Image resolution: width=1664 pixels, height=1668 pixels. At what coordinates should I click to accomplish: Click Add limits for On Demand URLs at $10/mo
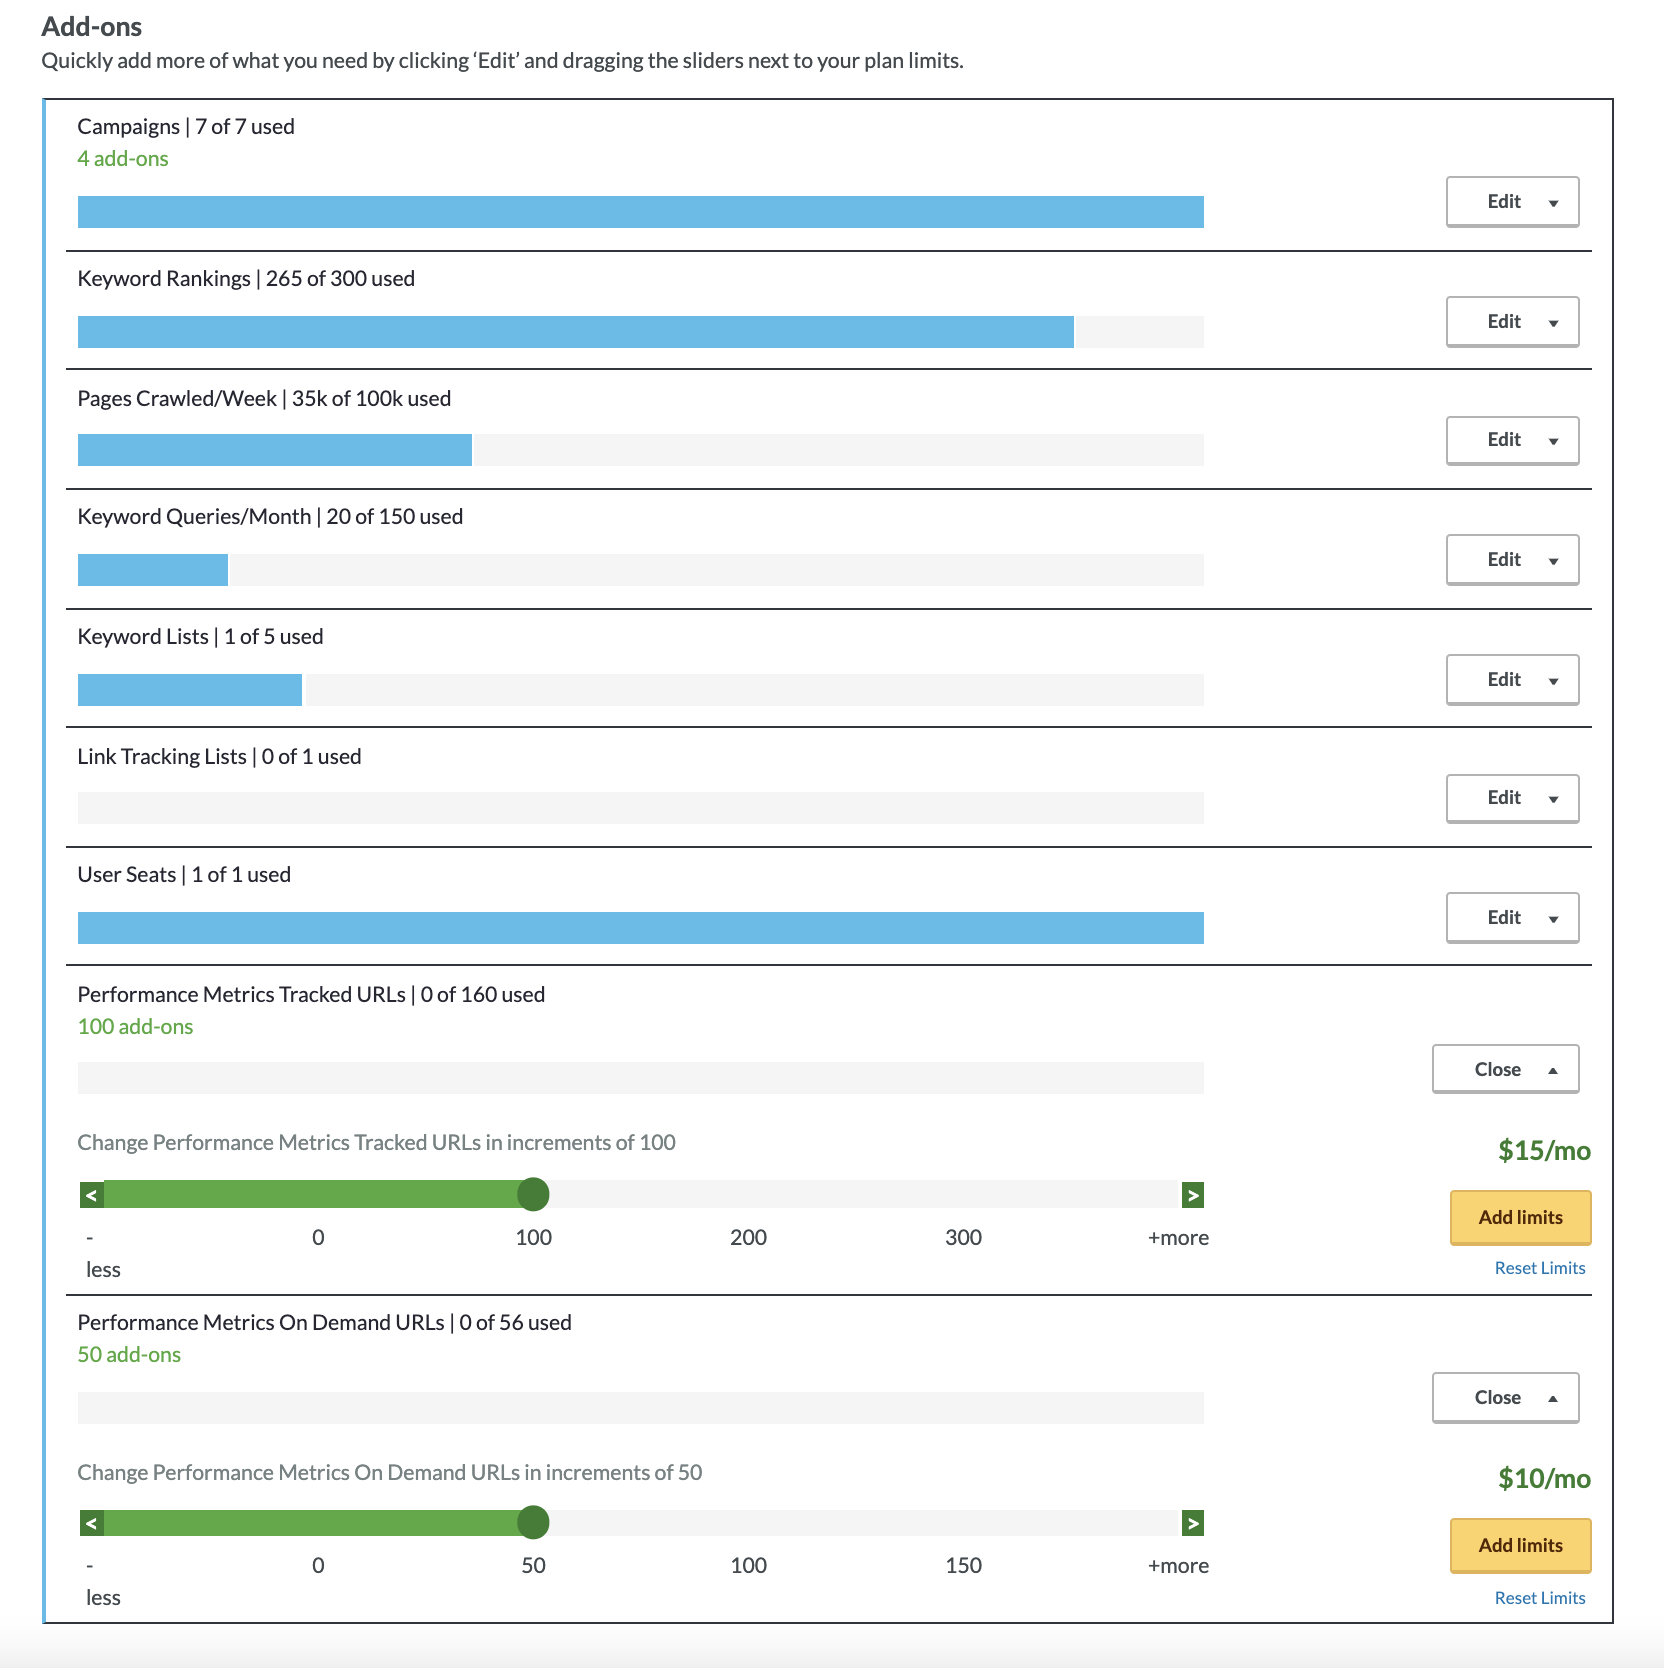pos(1519,1545)
